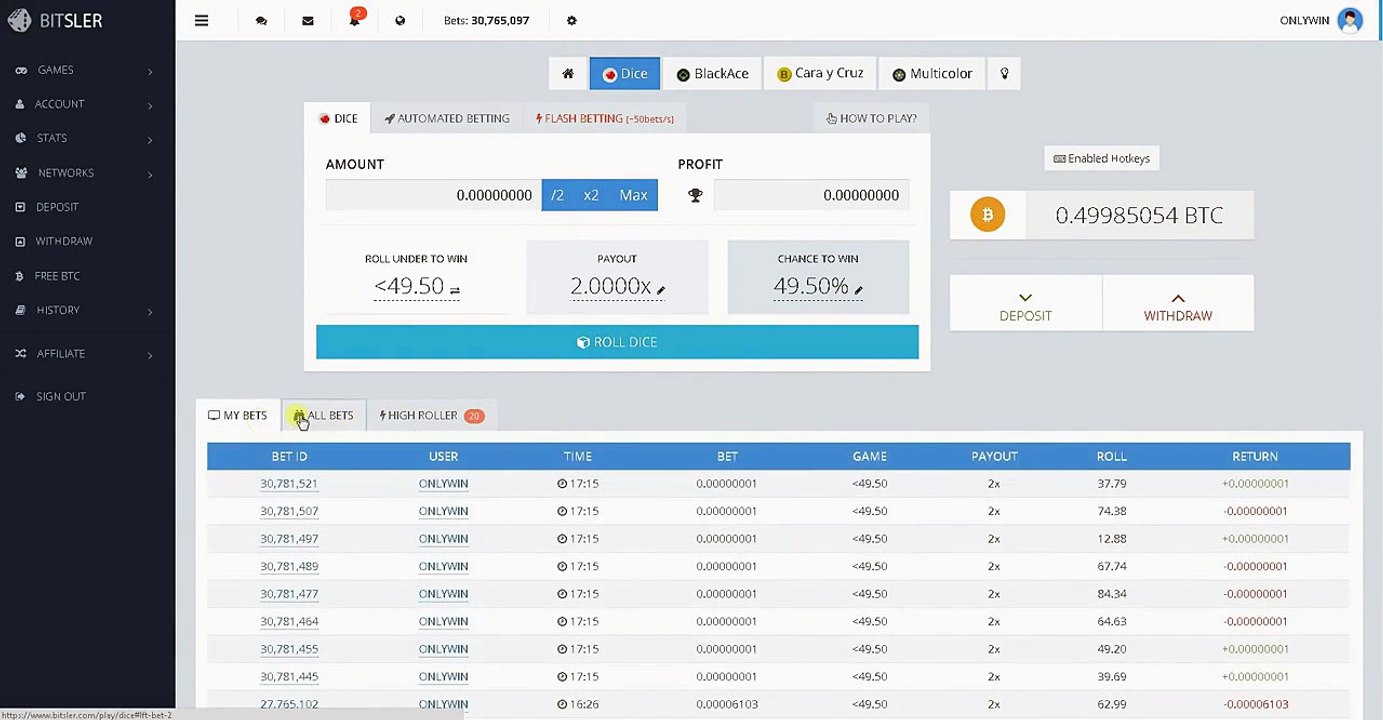Click the globe language icon
This screenshot has width=1383, height=720.
pos(400,20)
